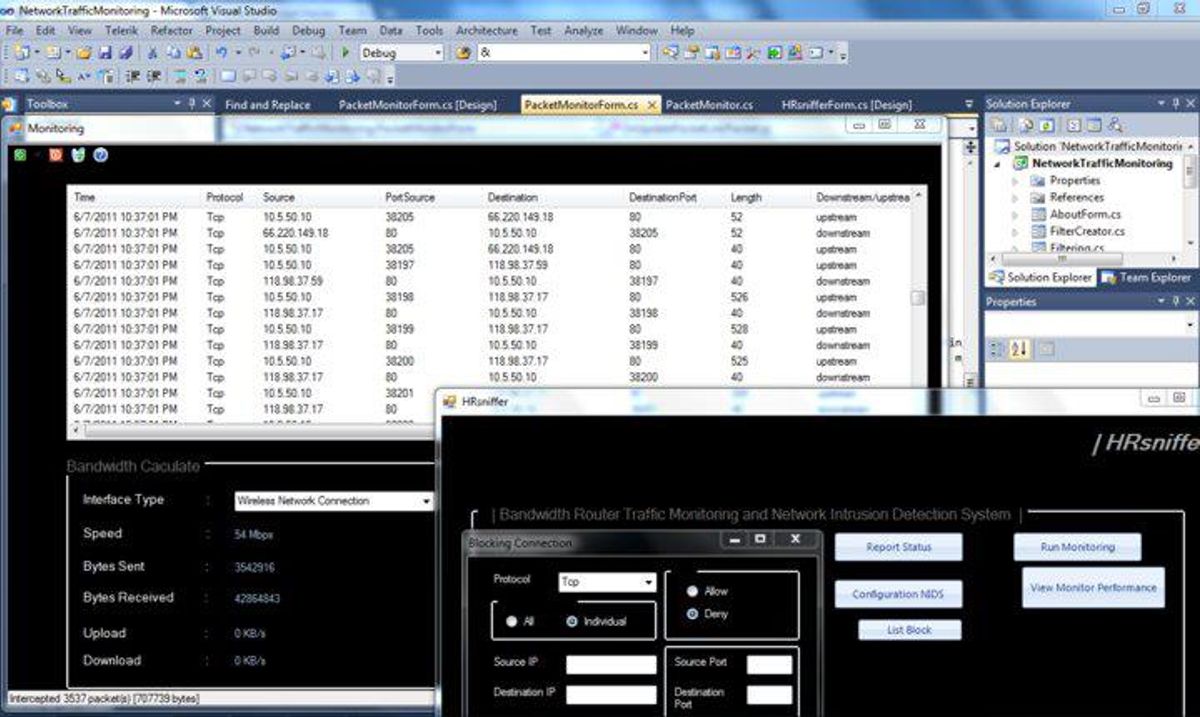Switch to PacketMonitor.cs tab
This screenshot has width=1200, height=717.
point(709,105)
